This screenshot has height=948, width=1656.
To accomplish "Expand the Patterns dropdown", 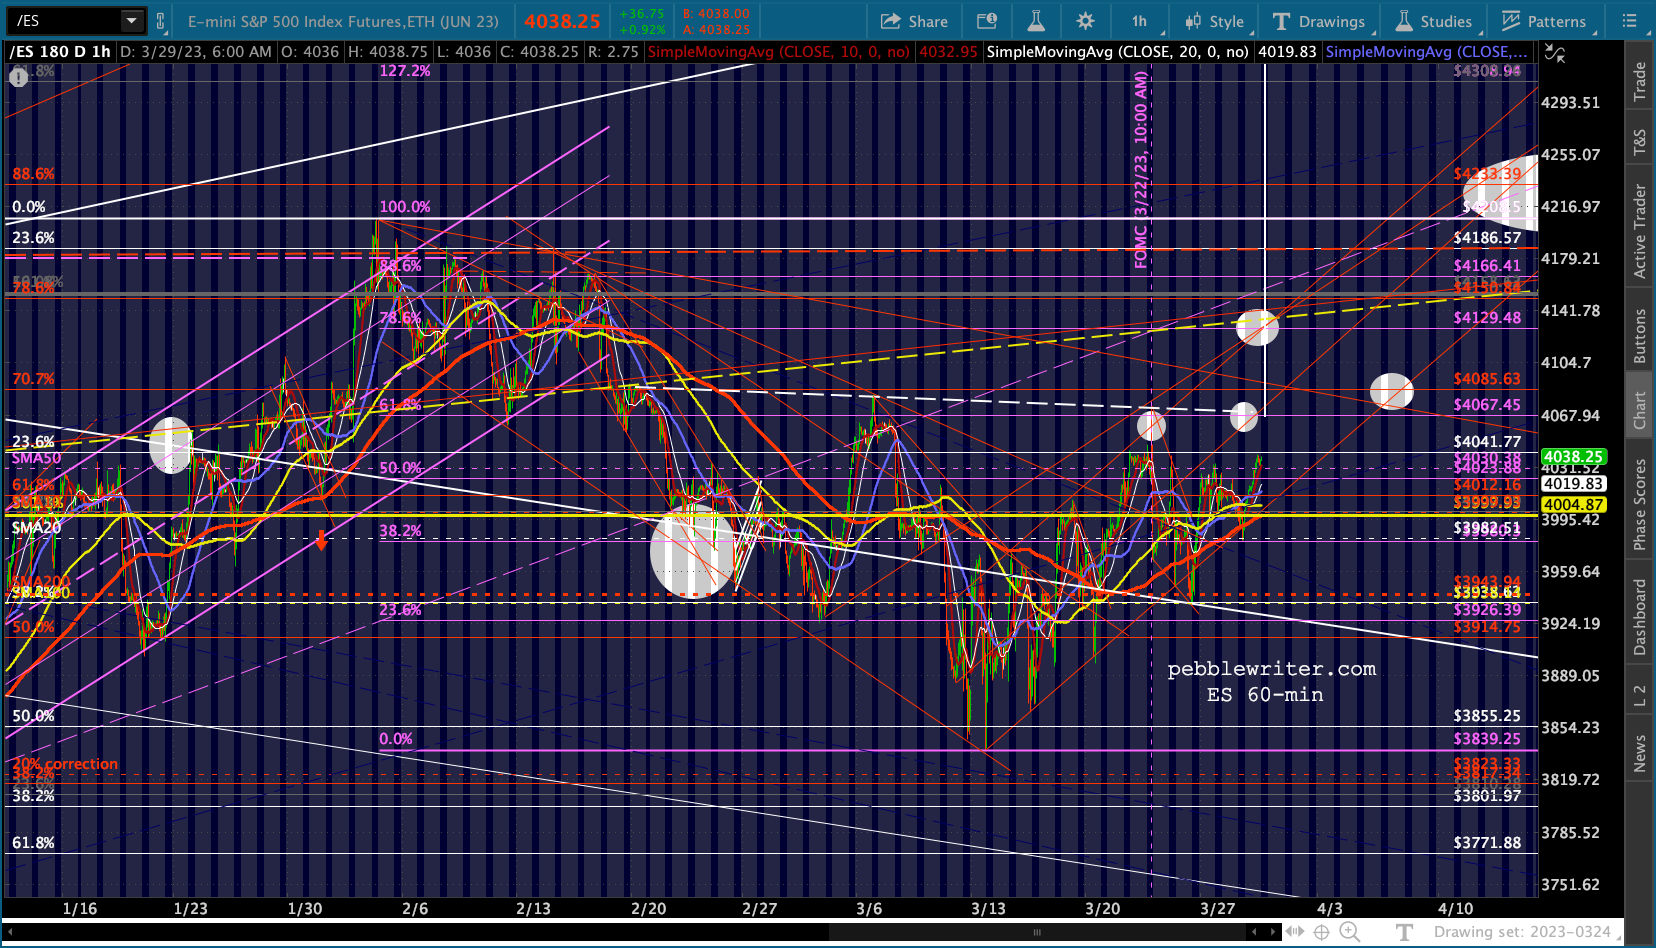I will 1543,21.
